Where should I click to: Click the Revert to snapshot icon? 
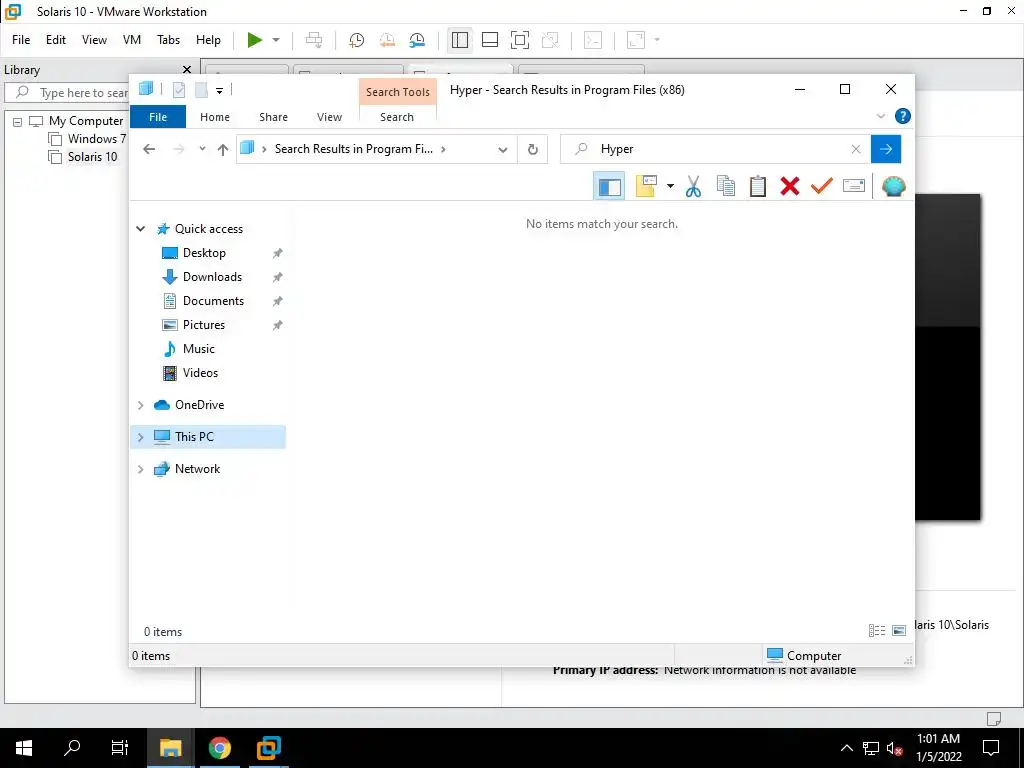387,40
